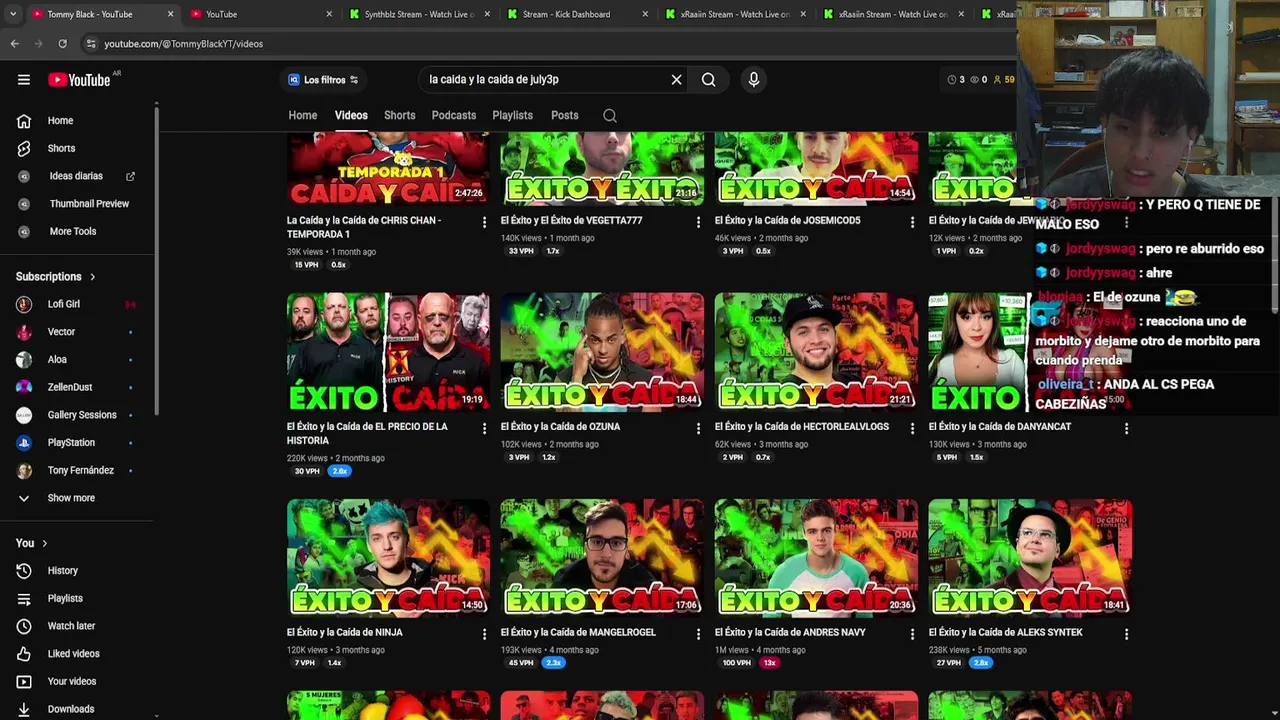Expand the You section
This screenshot has height=720, width=1280.
pos(31,543)
